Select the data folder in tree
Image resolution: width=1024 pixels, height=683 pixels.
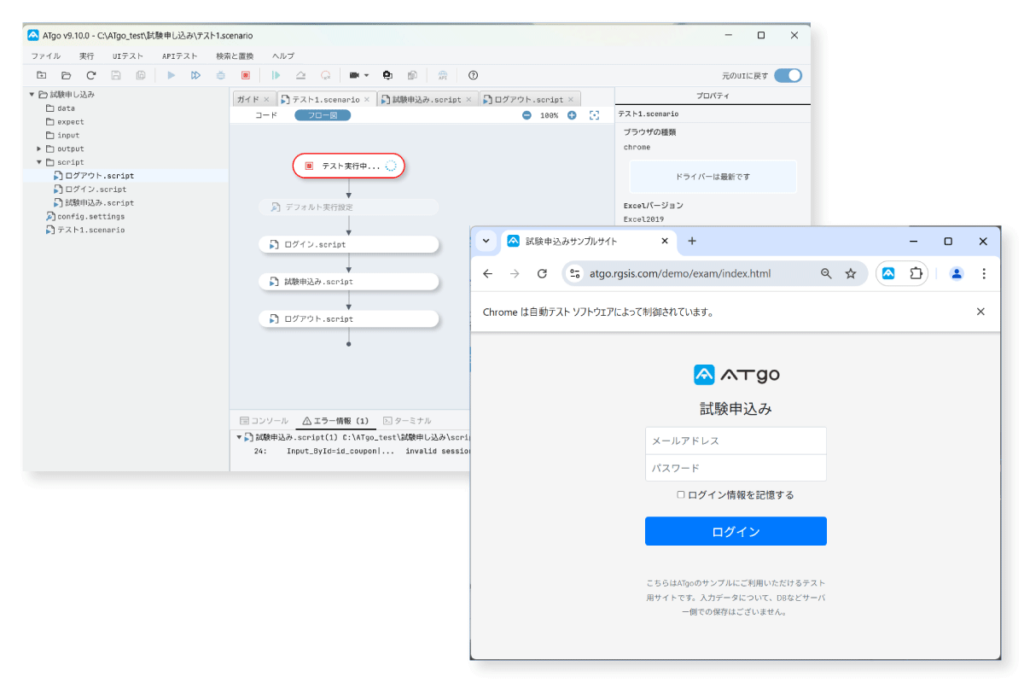point(60,108)
